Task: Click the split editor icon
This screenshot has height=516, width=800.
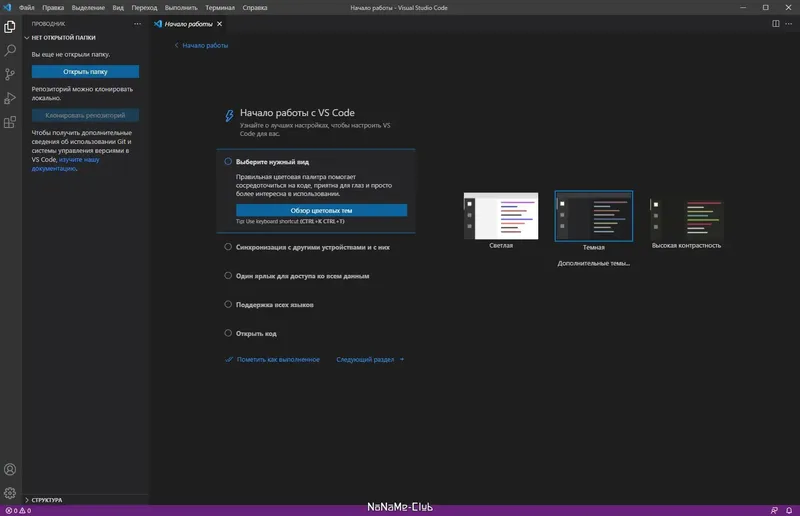Action: [776, 23]
